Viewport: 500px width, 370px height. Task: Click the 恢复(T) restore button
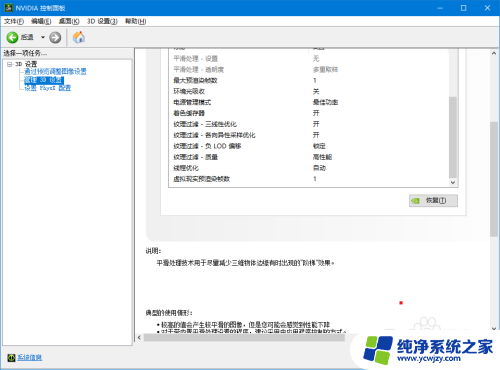click(x=433, y=201)
